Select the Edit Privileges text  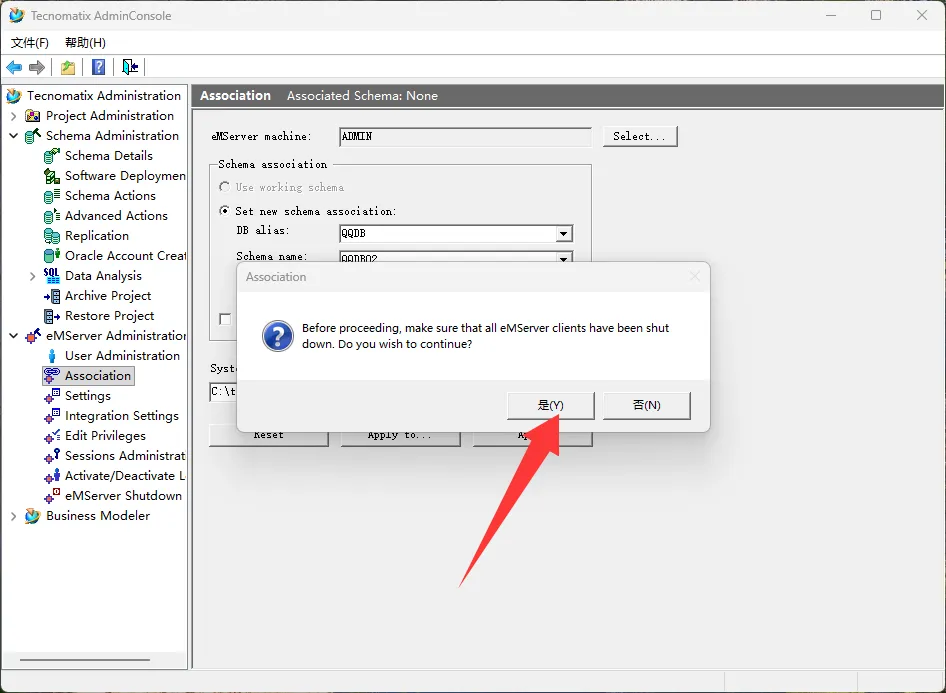pos(105,435)
